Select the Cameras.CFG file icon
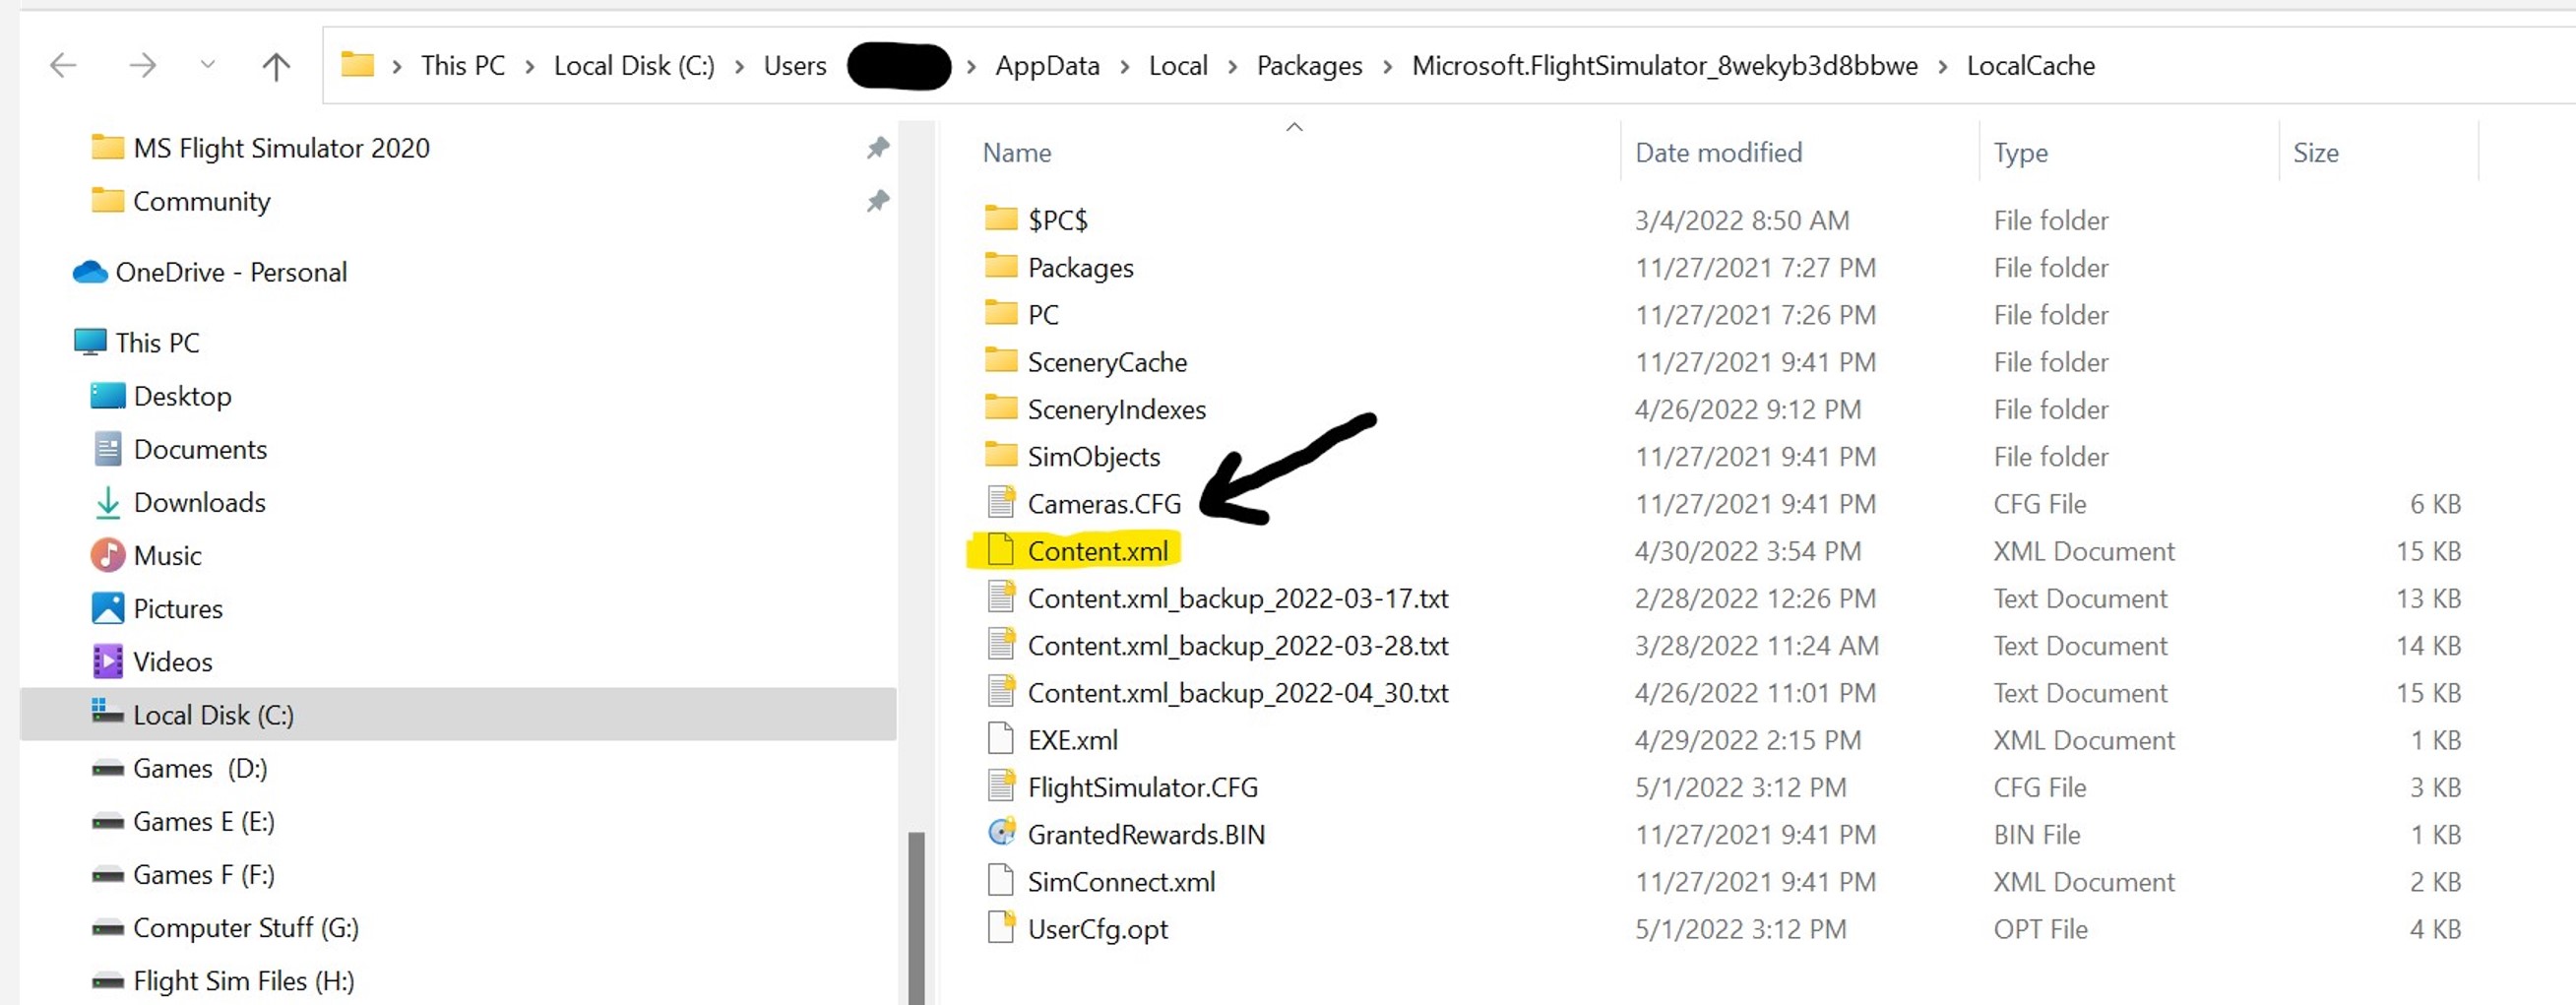The width and height of the screenshot is (2576, 1005). 1000,503
